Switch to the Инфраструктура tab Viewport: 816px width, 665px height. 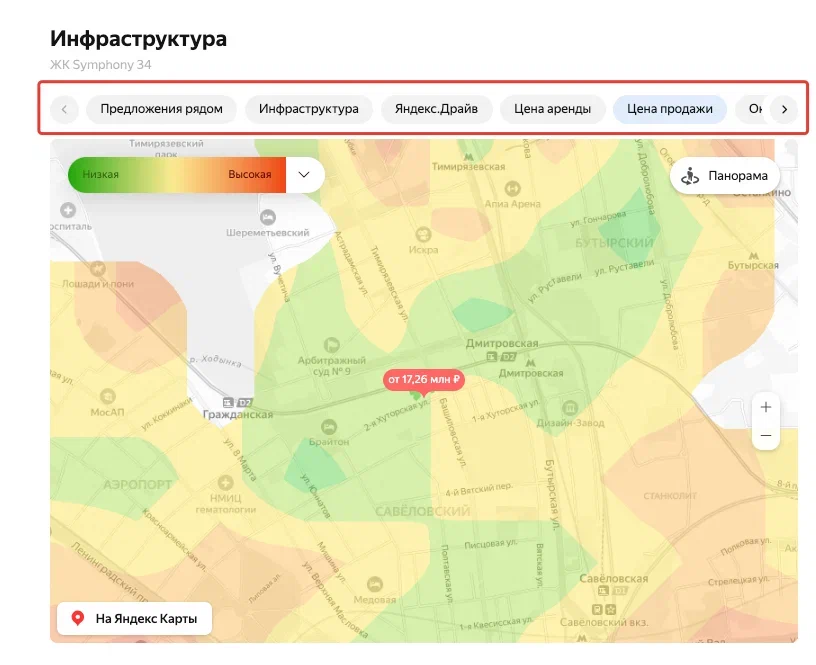point(309,109)
